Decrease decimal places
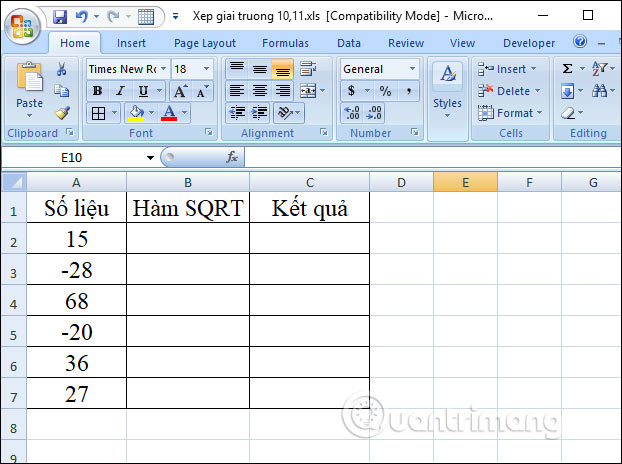622x464 pixels. (374, 113)
